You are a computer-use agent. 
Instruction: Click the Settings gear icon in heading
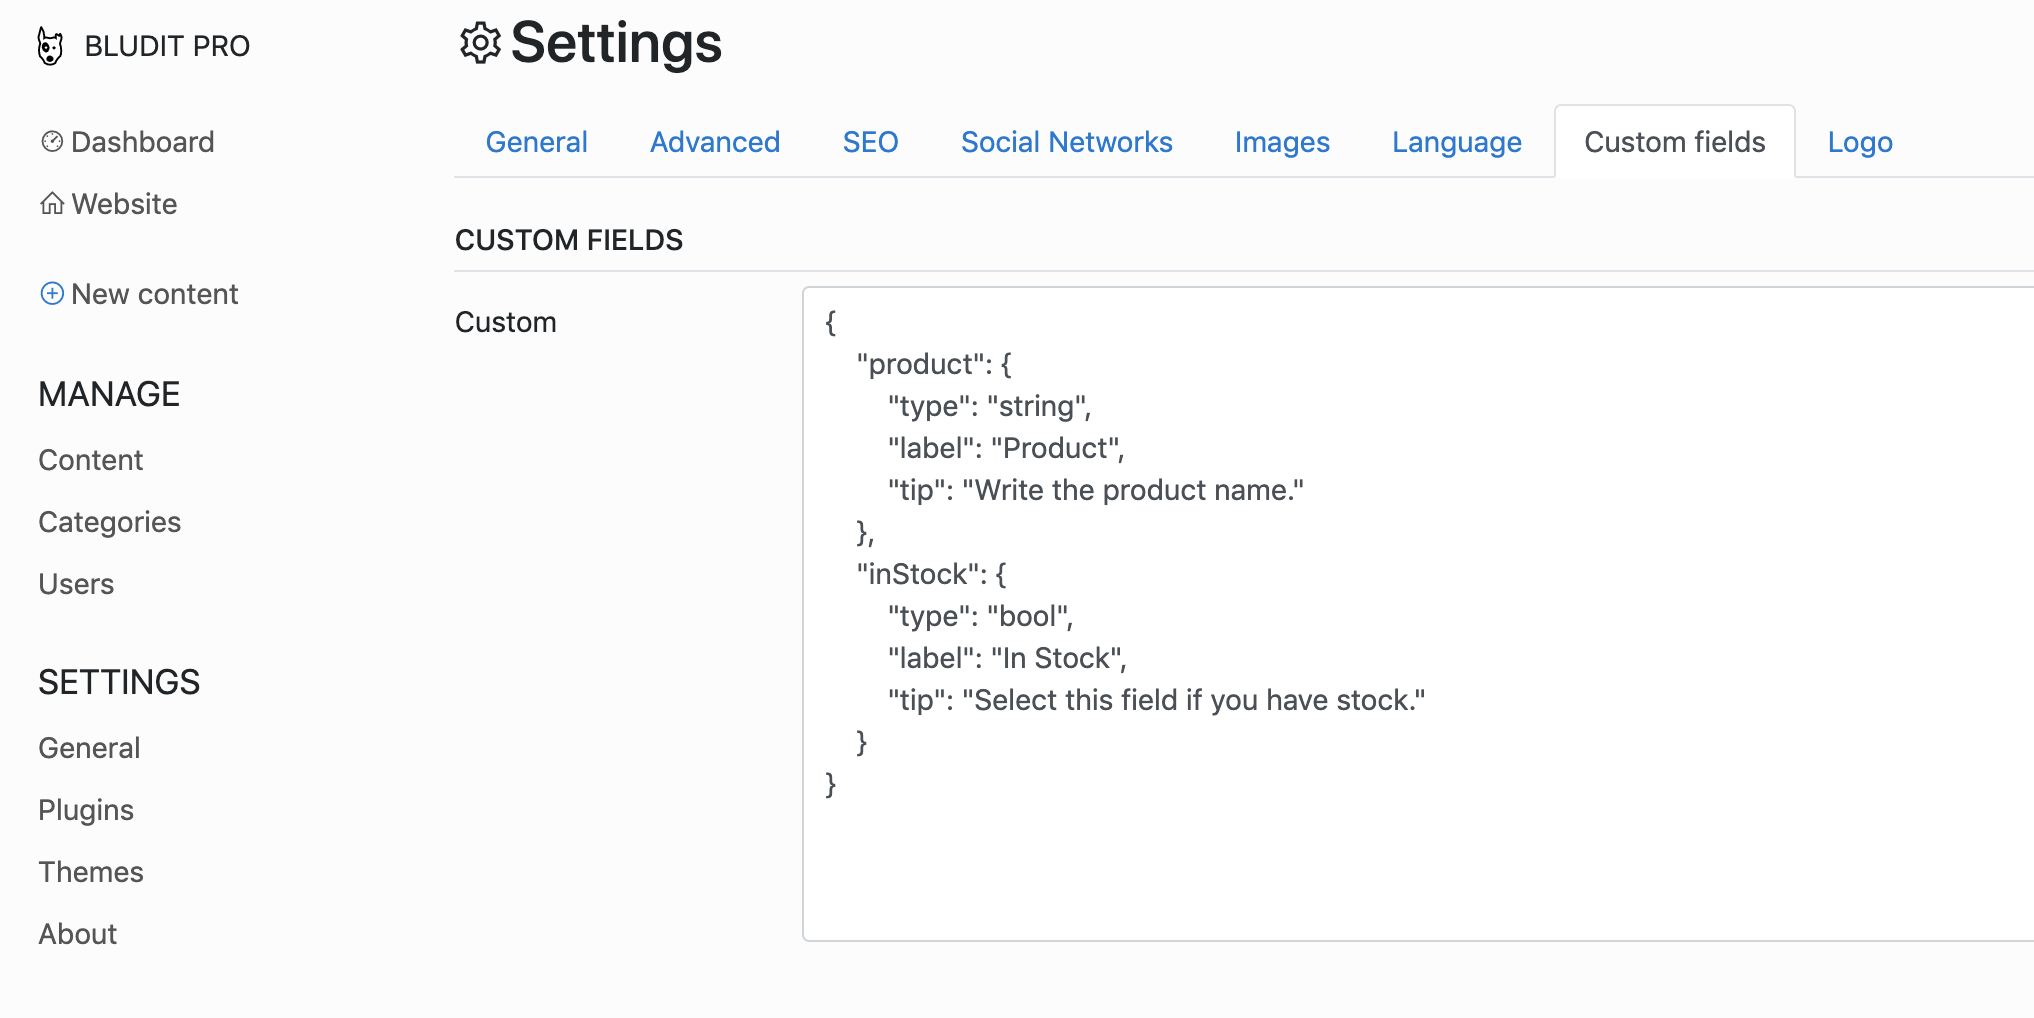[480, 43]
